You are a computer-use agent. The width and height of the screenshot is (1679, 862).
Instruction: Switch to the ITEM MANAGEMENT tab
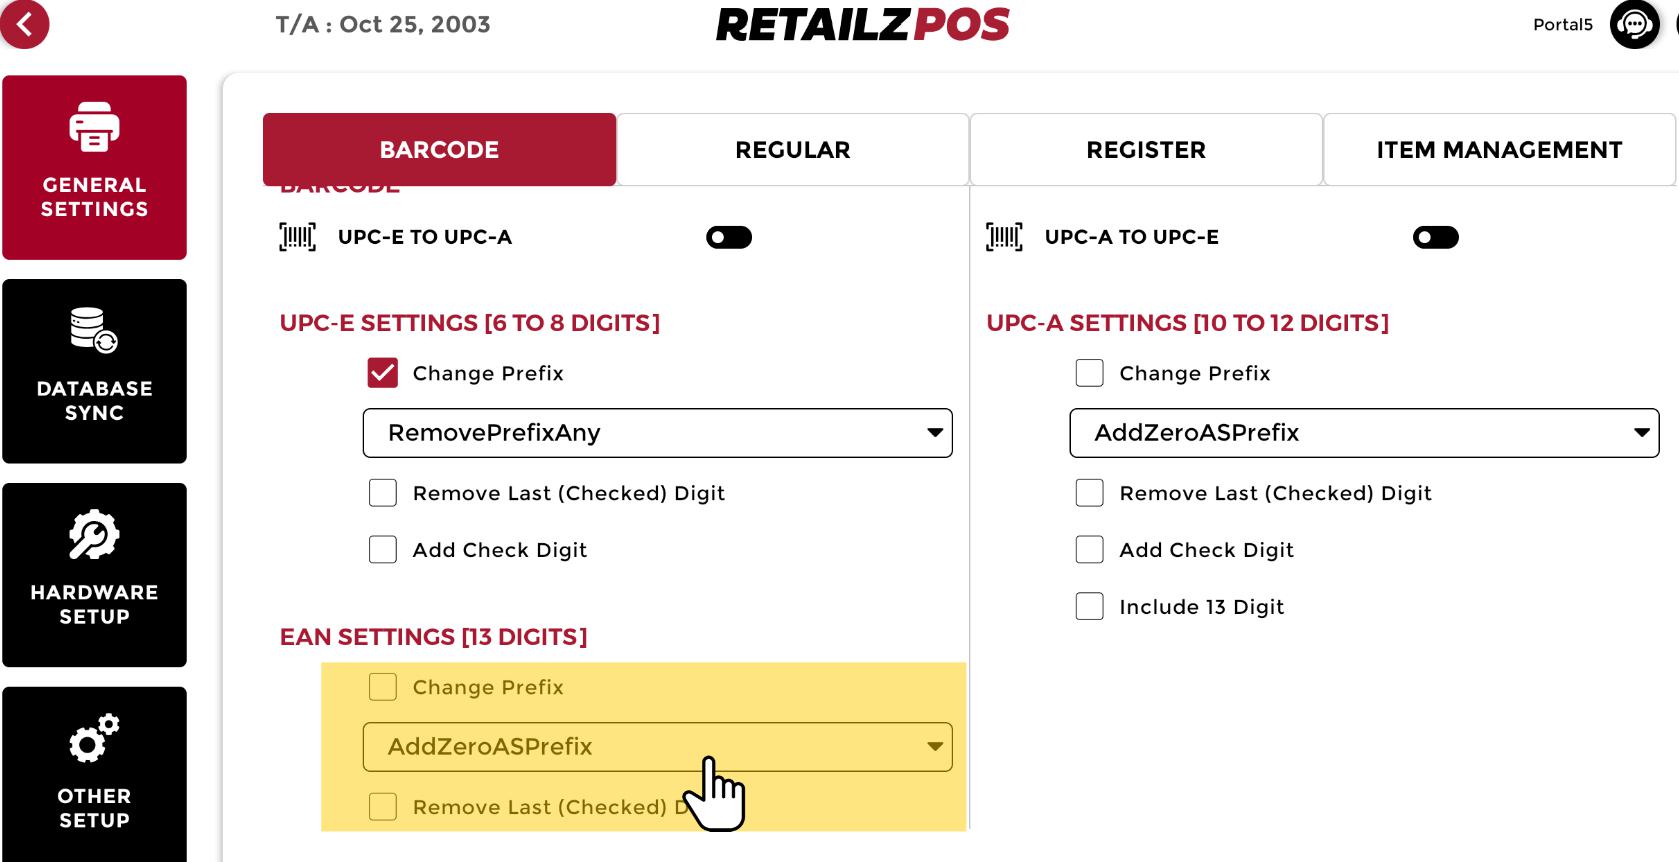coord(1498,150)
